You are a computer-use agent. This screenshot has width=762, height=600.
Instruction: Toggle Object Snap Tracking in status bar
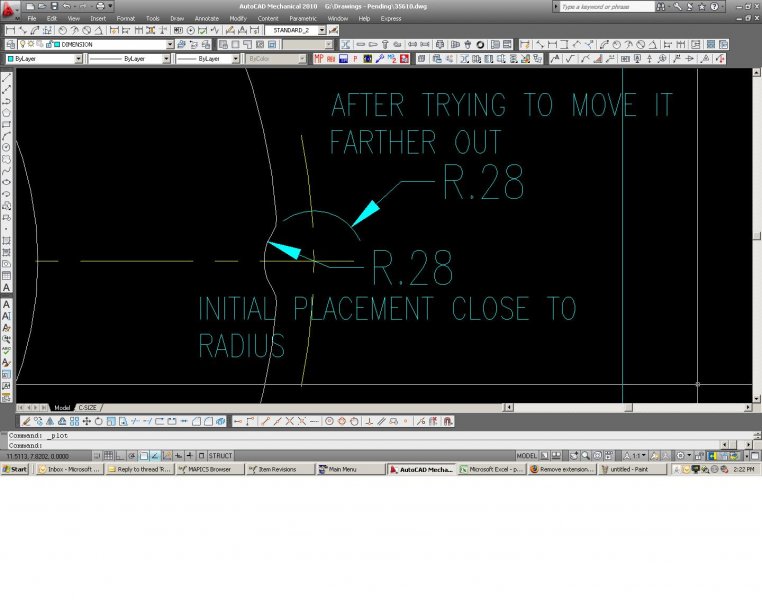tap(155, 456)
